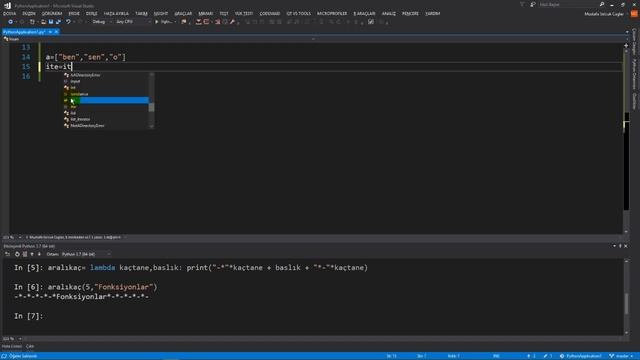Click the Open File toolbar icon
640x360 pixels.
(x=43, y=22)
